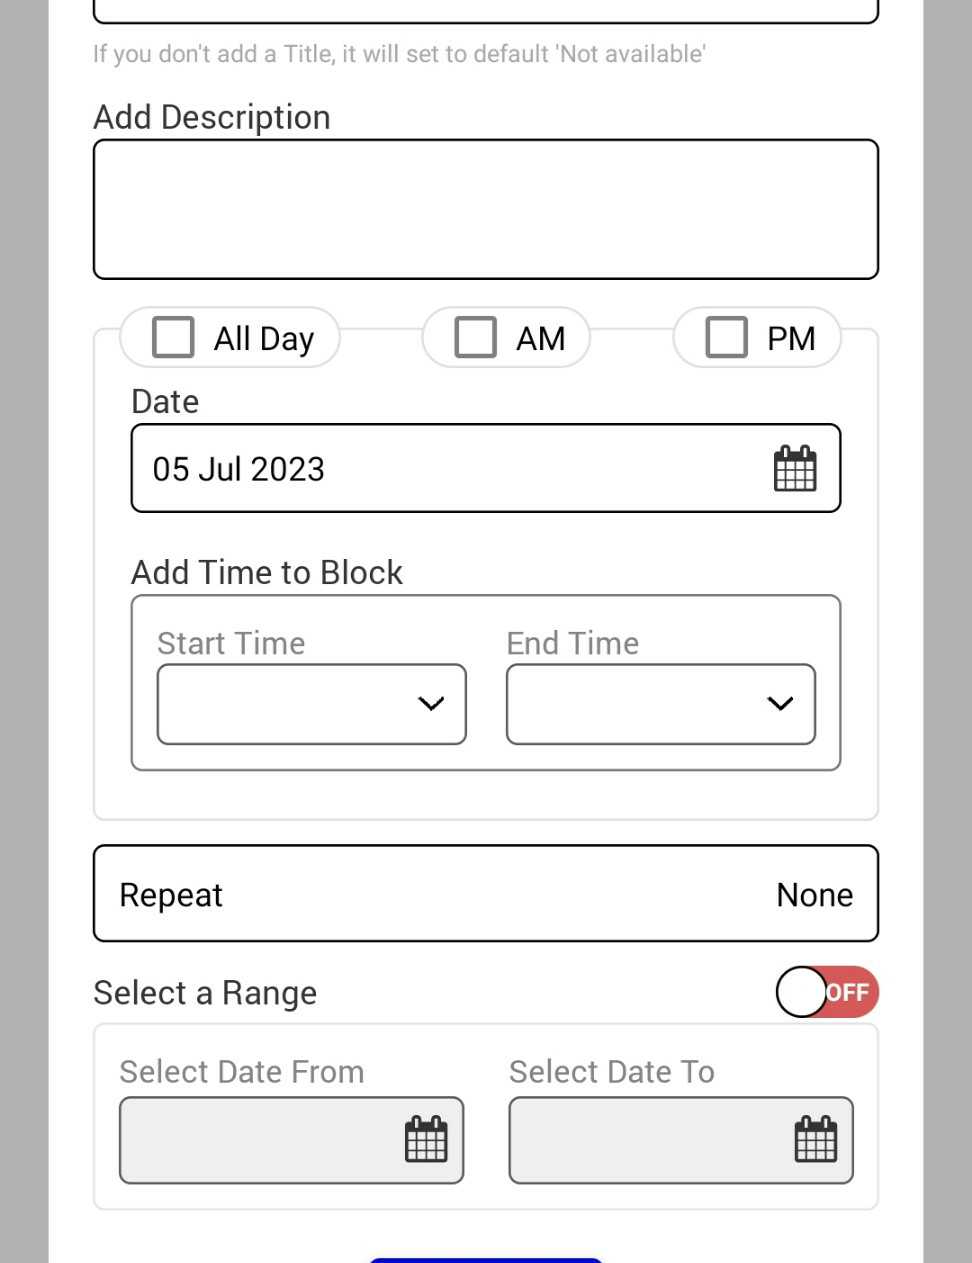Click the All Day label text

264,339
